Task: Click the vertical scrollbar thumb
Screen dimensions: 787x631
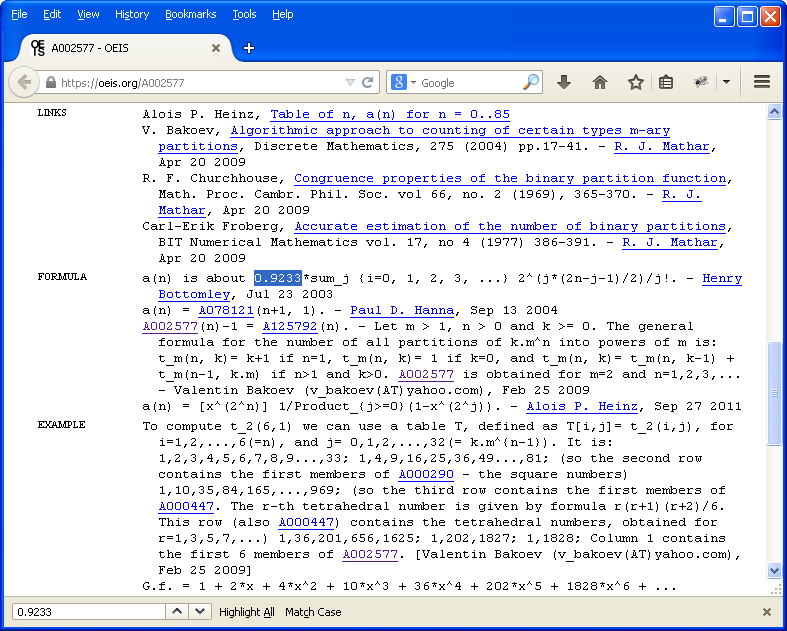Action: [774, 393]
